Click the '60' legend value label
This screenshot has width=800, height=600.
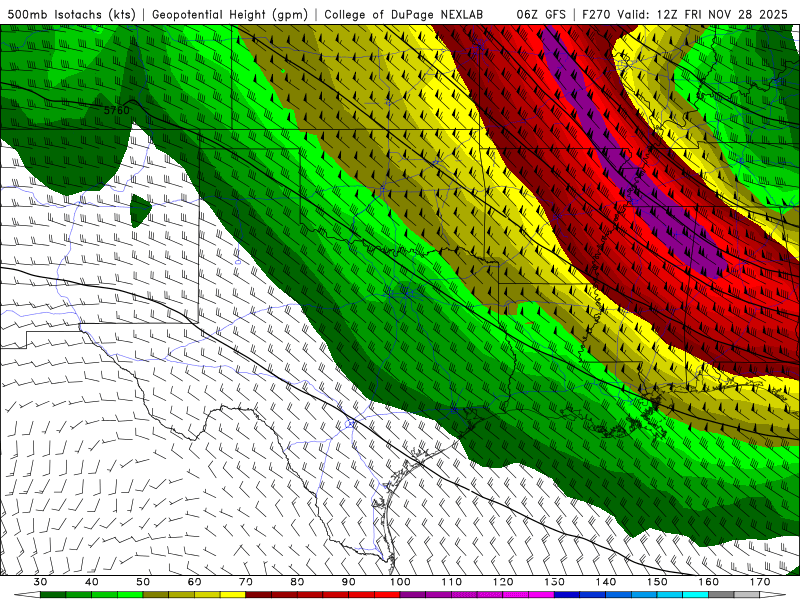click(194, 582)
